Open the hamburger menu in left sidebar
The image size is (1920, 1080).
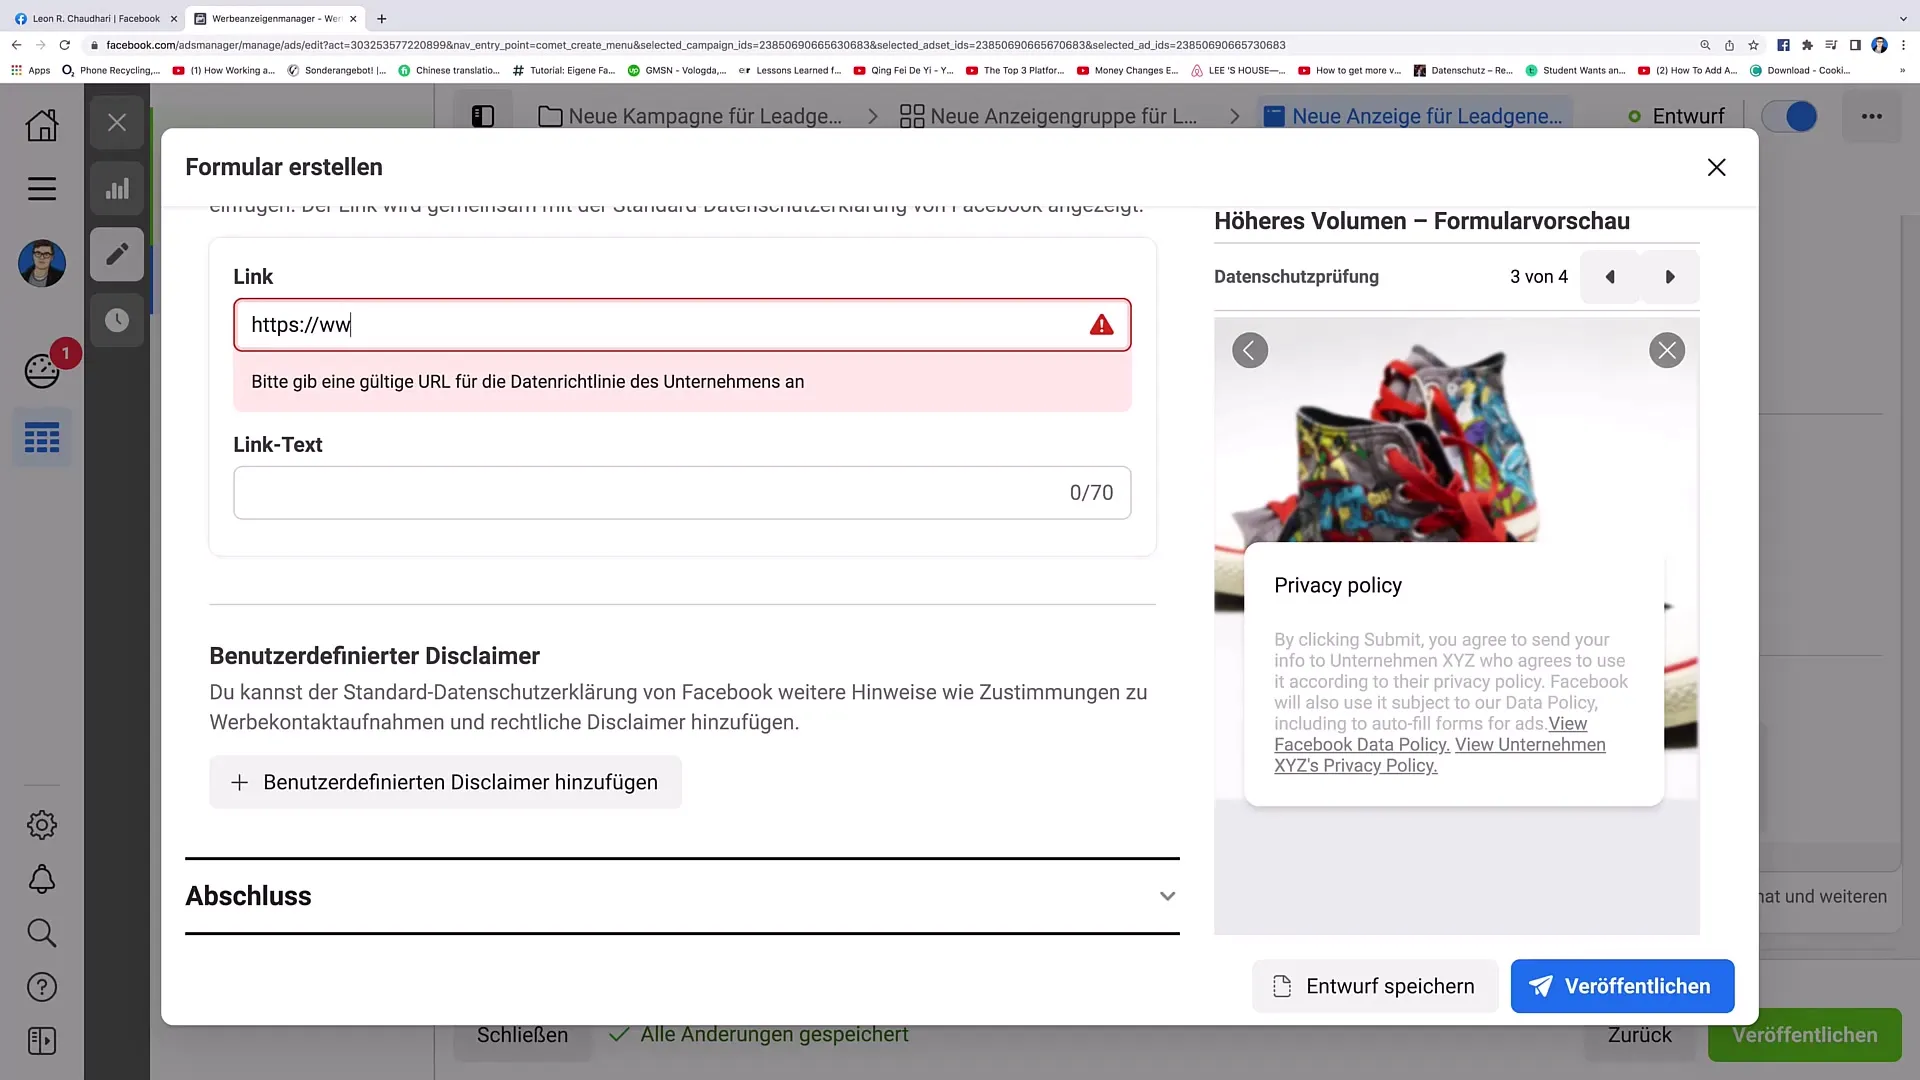[x=42, y=189]
